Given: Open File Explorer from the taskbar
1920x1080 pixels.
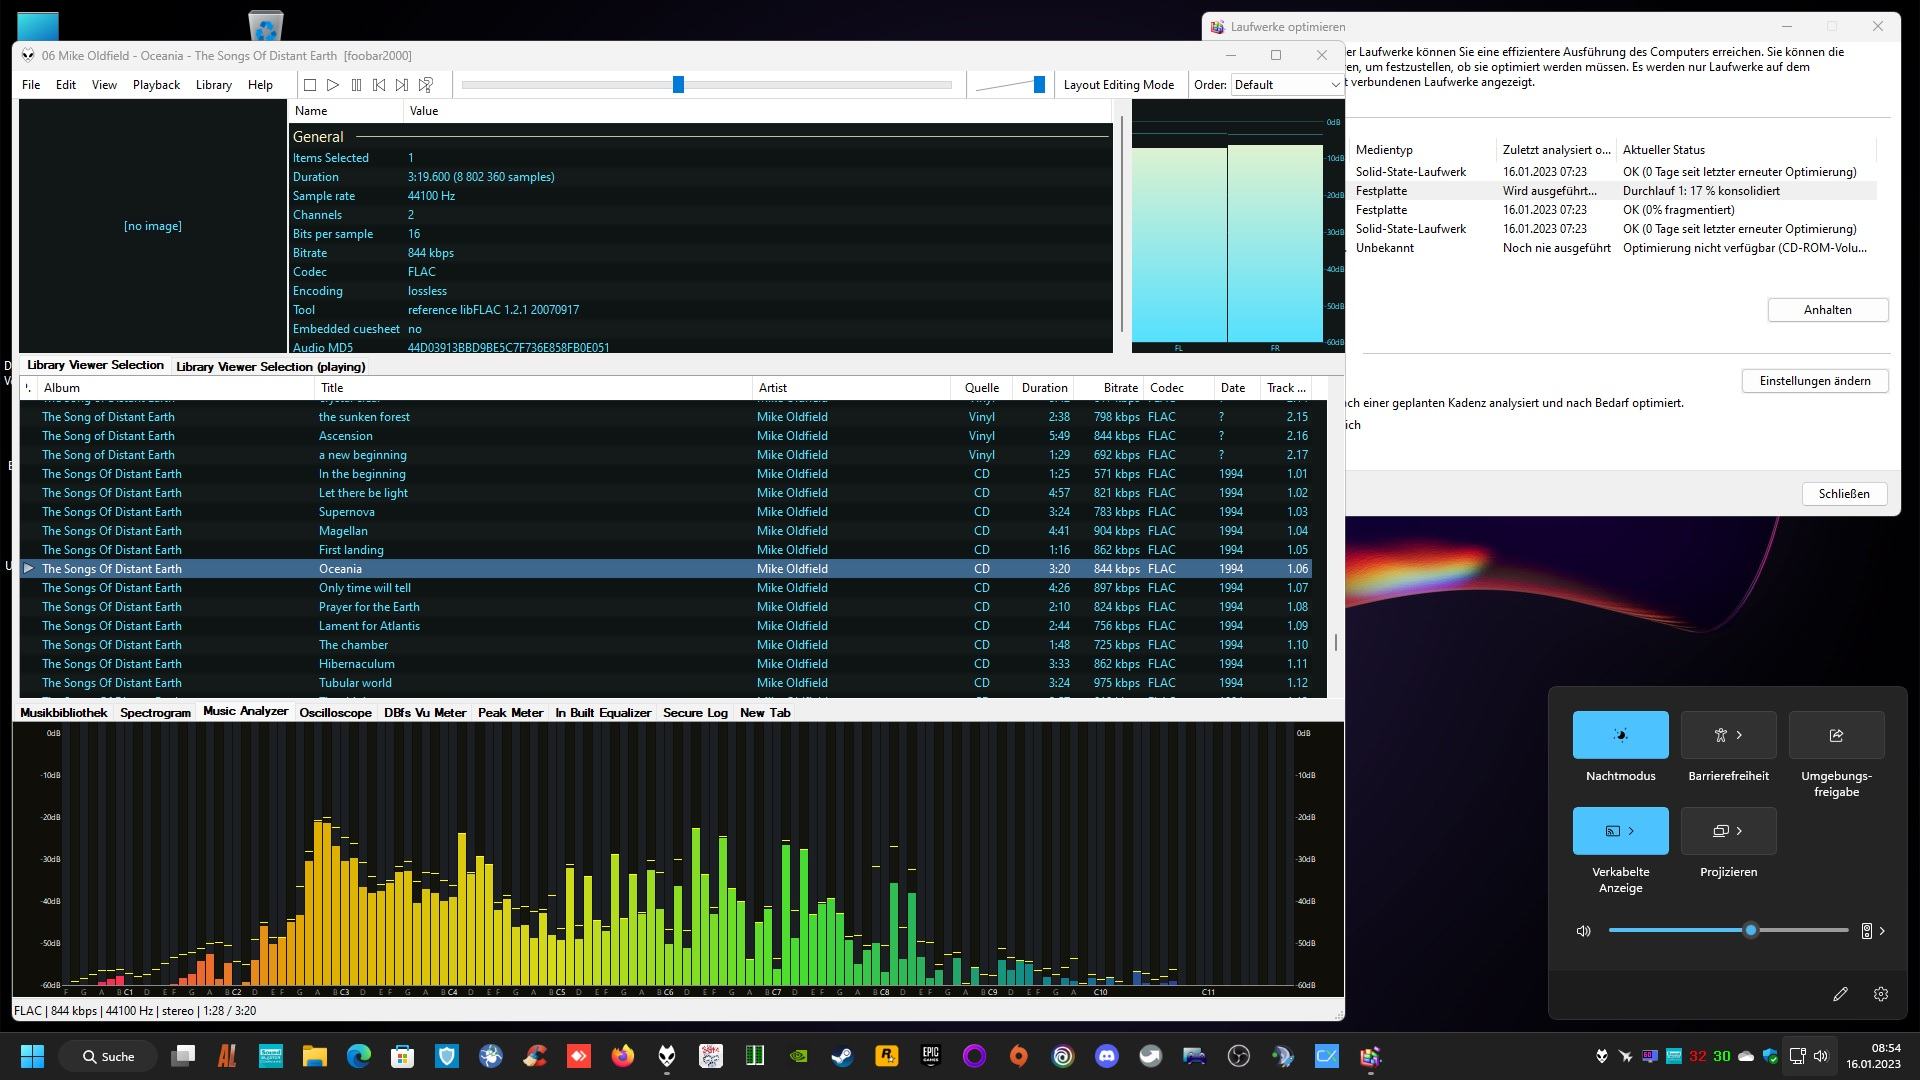Looking at the screenshot, I should [x=315, y=1056].
